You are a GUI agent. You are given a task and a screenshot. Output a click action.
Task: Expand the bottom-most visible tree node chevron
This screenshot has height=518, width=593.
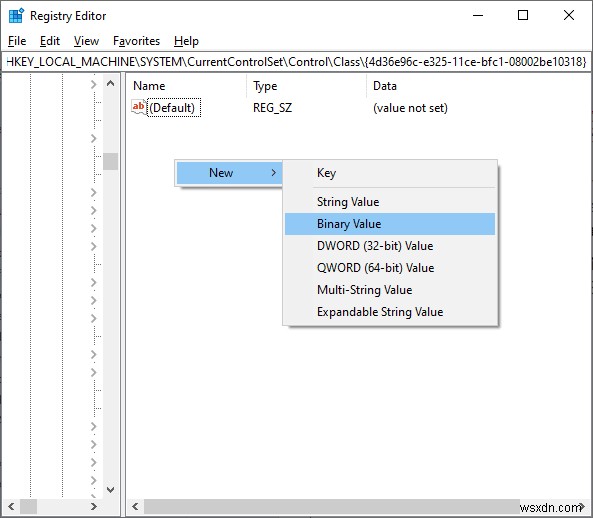[x=93, y=481]
